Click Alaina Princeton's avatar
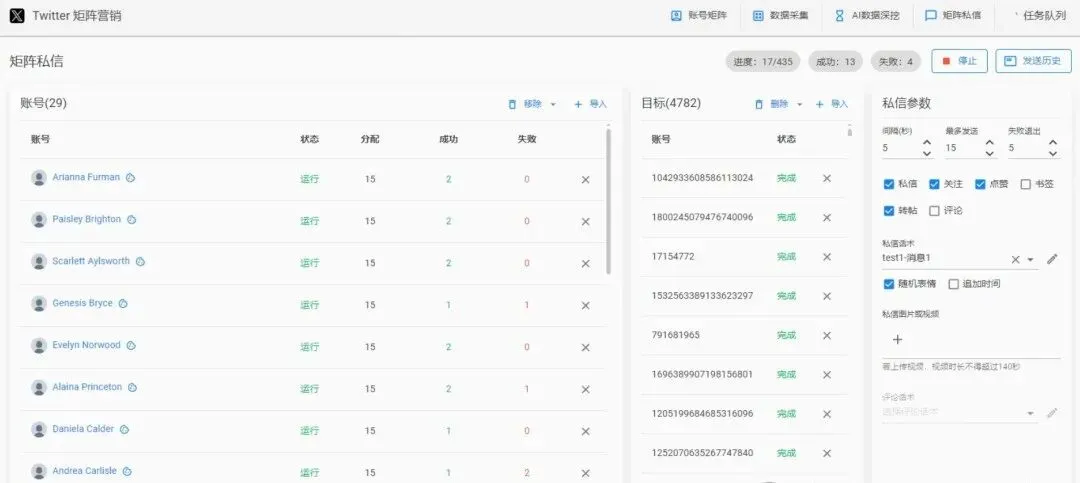Screen dimensions: 1080x483 (x=39, y=387)
